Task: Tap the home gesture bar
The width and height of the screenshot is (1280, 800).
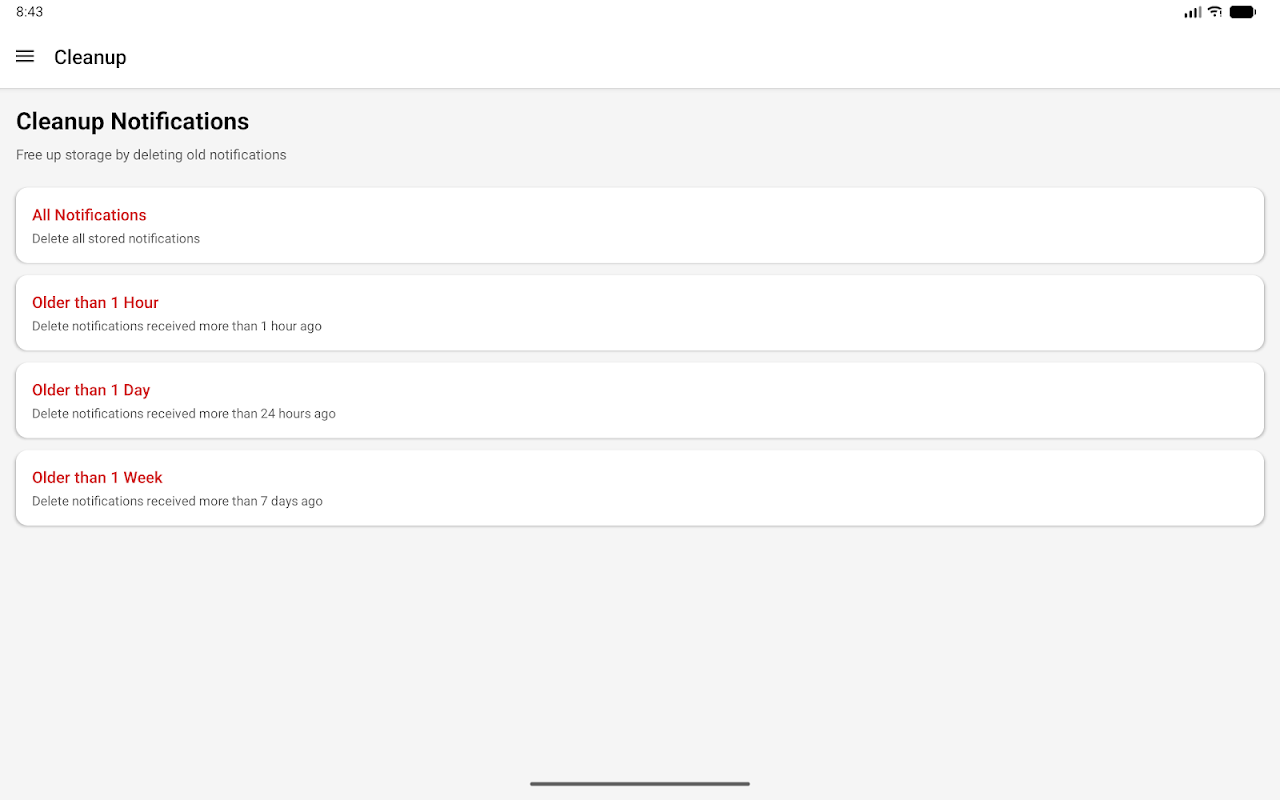Action: (x=640, y=784)
